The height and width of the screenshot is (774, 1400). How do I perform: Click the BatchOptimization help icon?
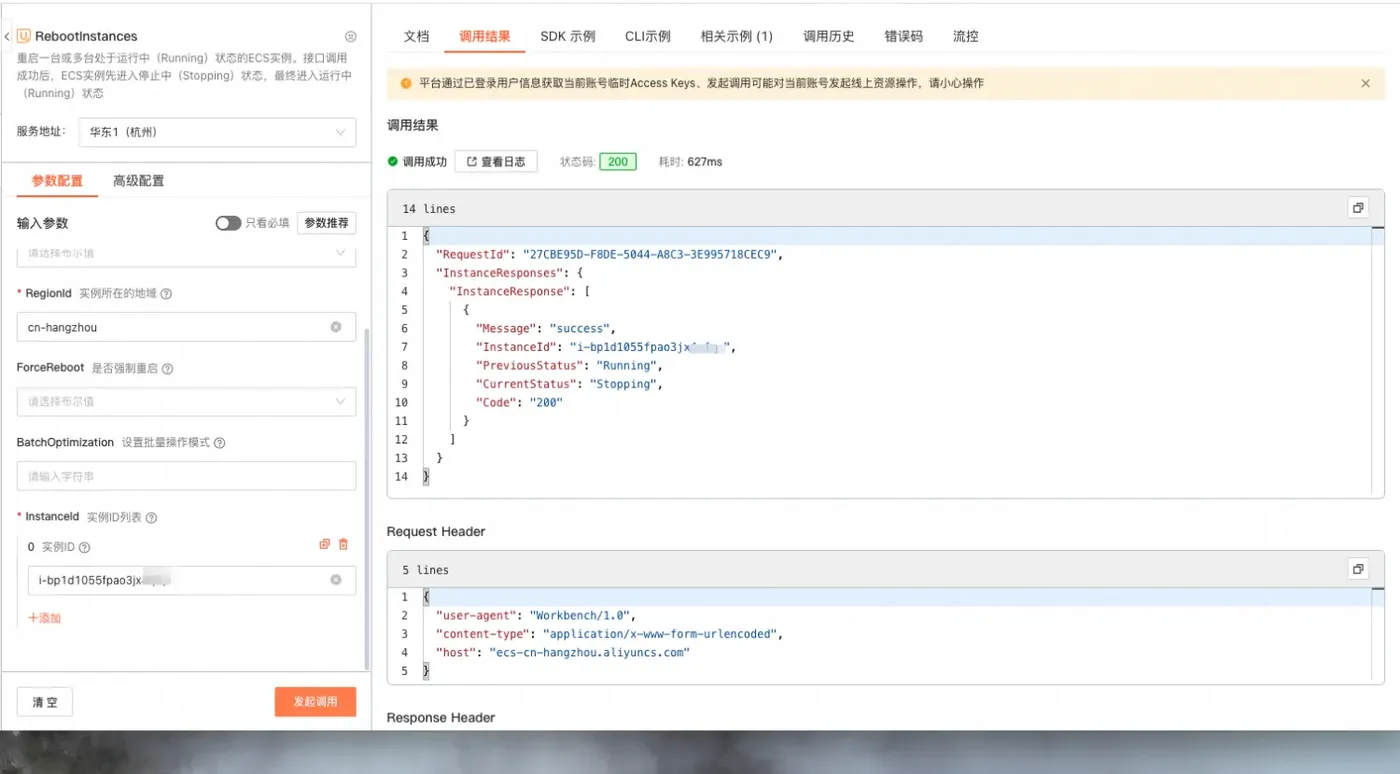pyautogui.click(x=219, y=443)
